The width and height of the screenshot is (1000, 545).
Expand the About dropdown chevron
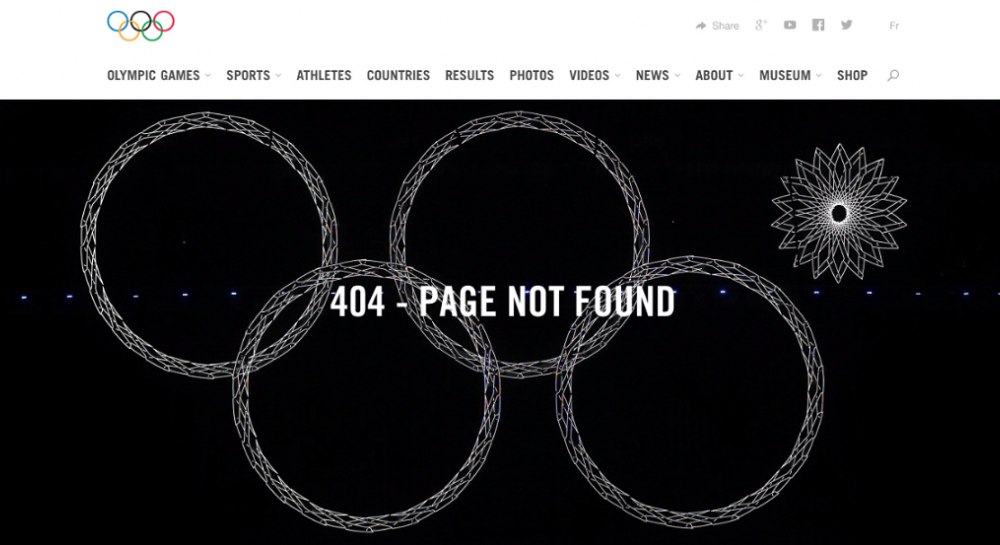[740, 75]
